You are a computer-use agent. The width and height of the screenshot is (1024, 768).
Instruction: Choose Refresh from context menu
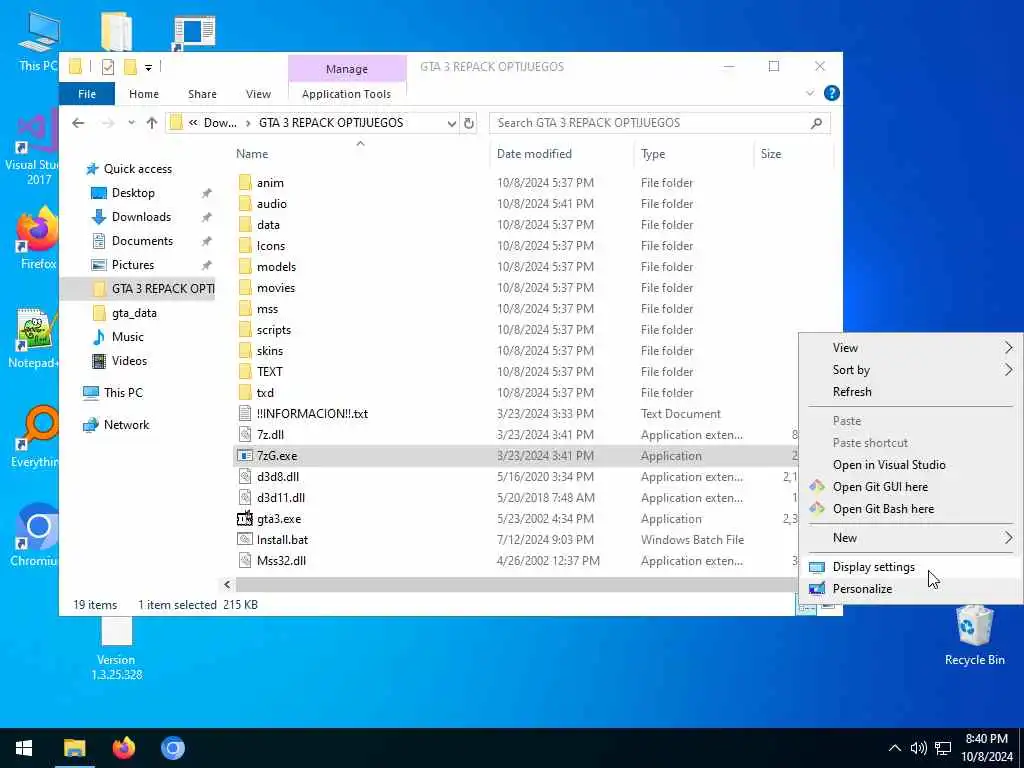tap(911, 392)
